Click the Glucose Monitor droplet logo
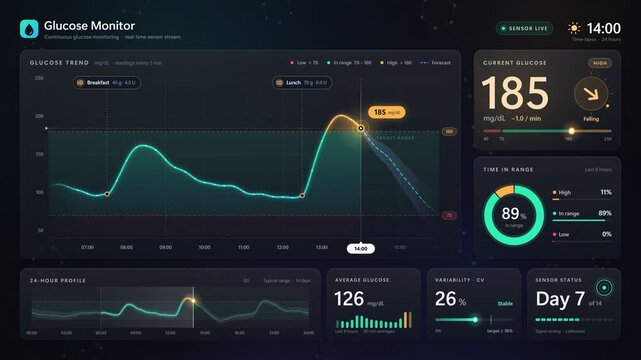The width and height of the screenshot is (641, 360). coord(29,29)
